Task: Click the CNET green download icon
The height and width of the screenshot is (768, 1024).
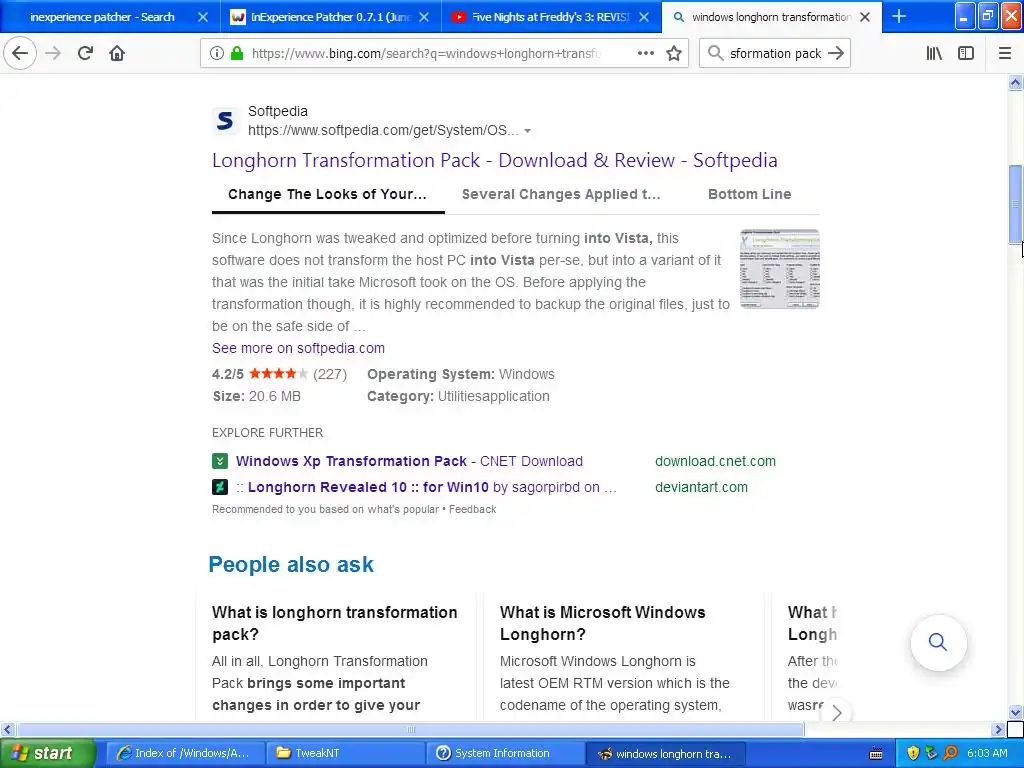Action: 220,461
